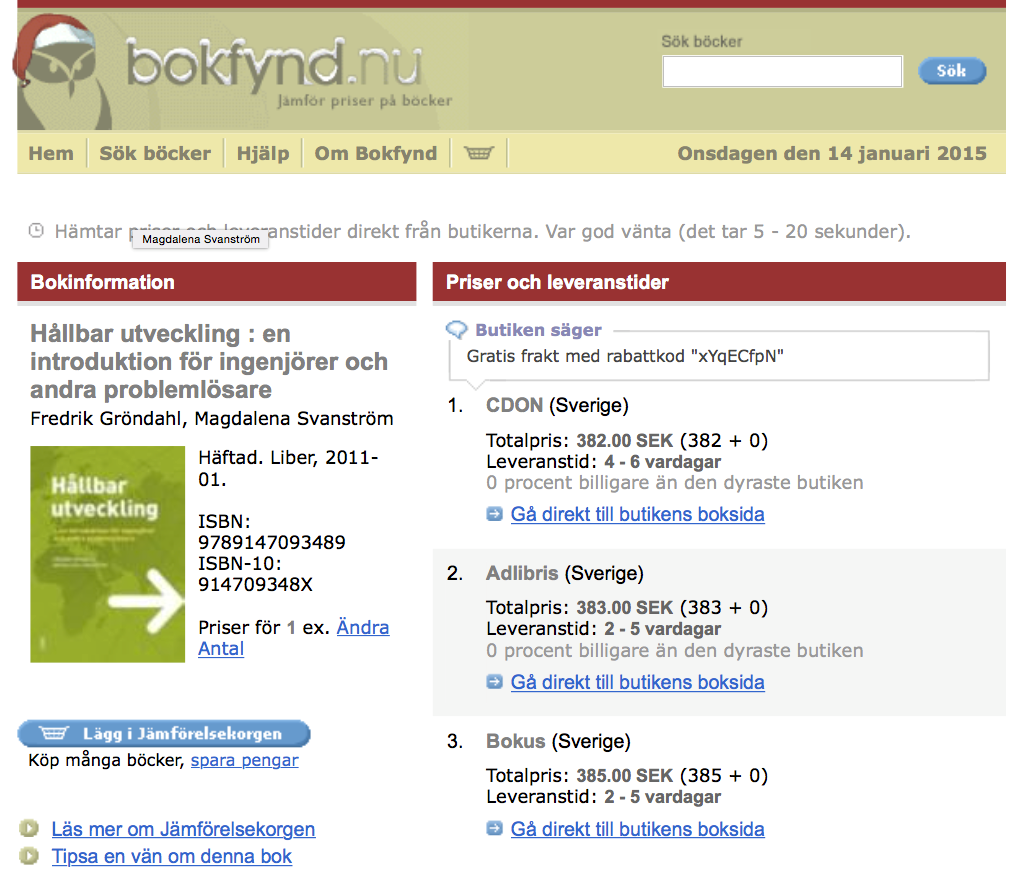
Task: Click arrow icon beside CDON store link
Action: 495,514
